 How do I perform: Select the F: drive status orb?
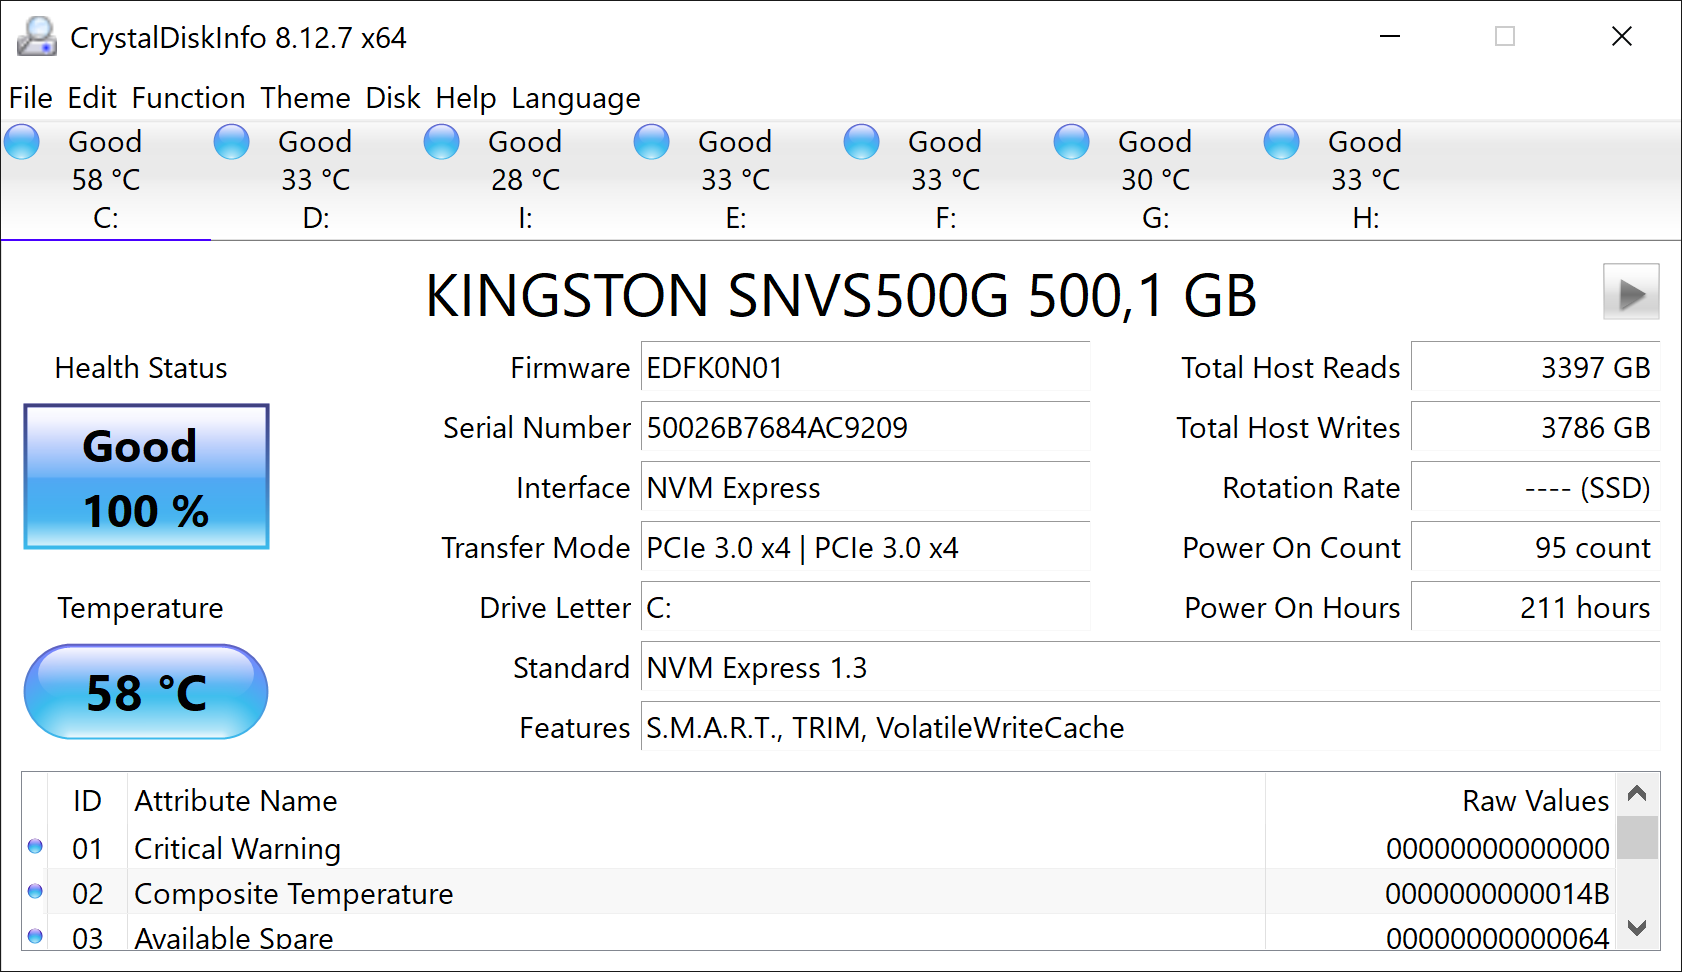pyautogui.click(x=862, y=142)
